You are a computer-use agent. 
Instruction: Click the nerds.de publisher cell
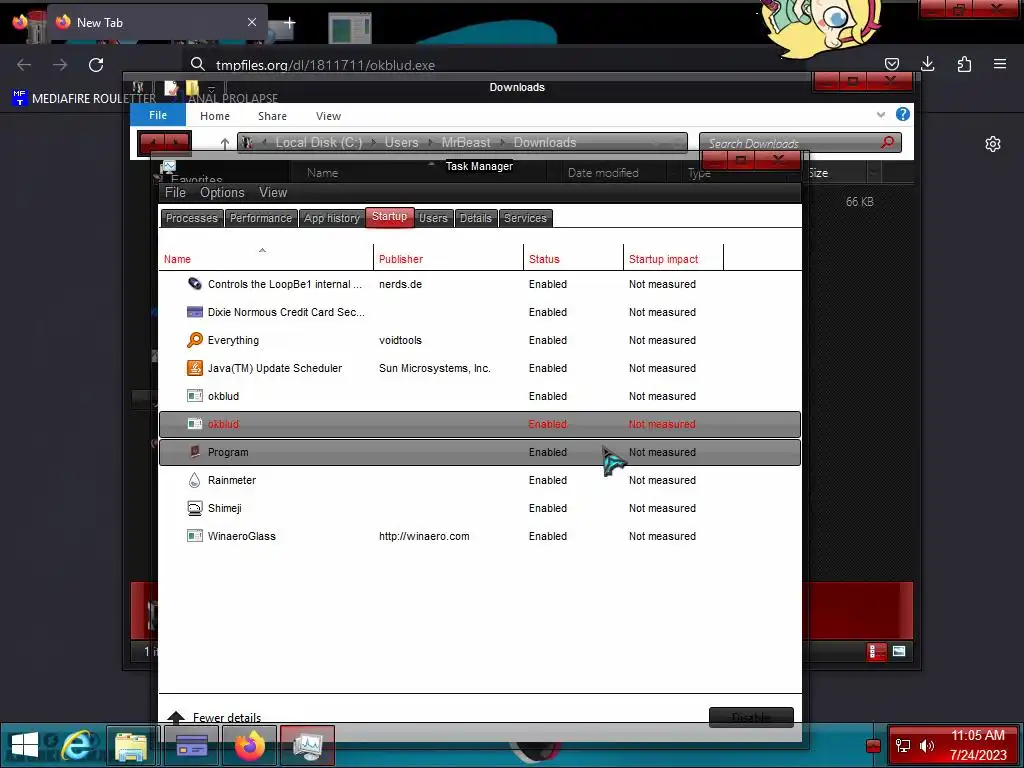(x=400, y=284)
